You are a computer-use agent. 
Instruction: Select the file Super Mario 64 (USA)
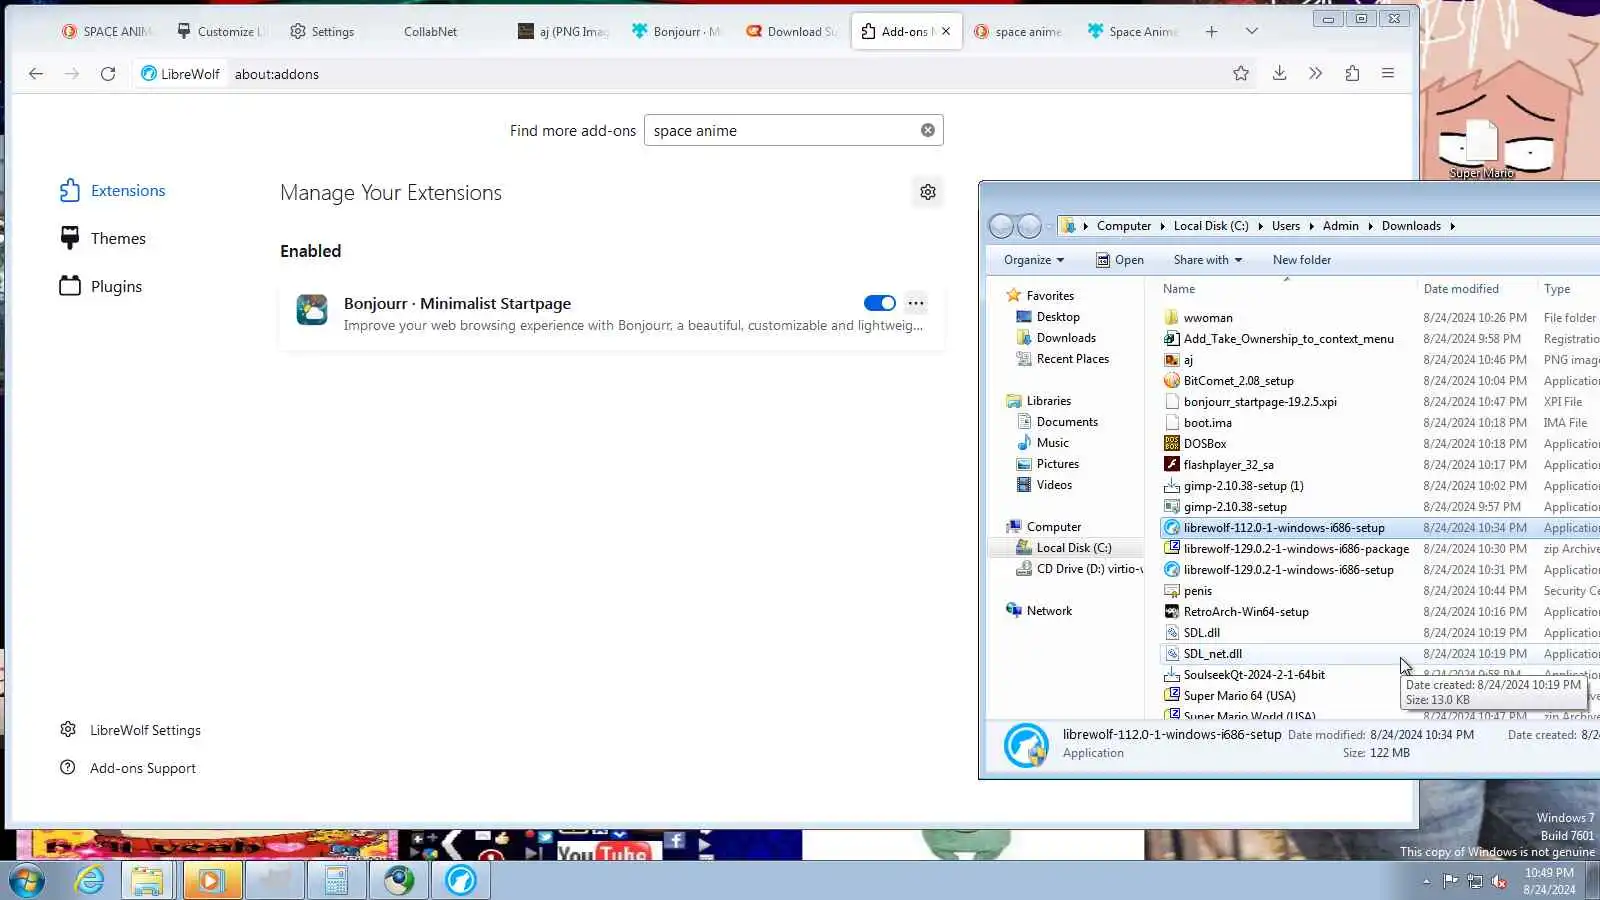tap(1239, 696)
